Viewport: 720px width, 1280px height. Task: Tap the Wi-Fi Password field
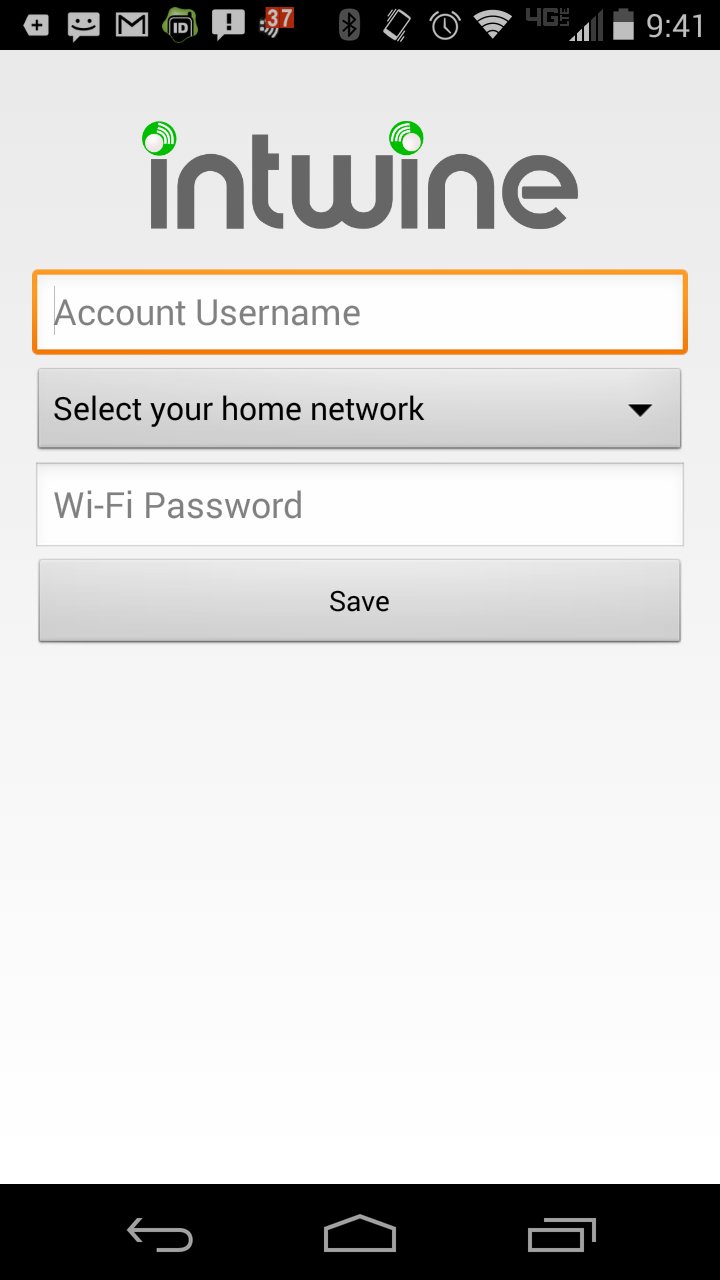click(x=359, y=504)
